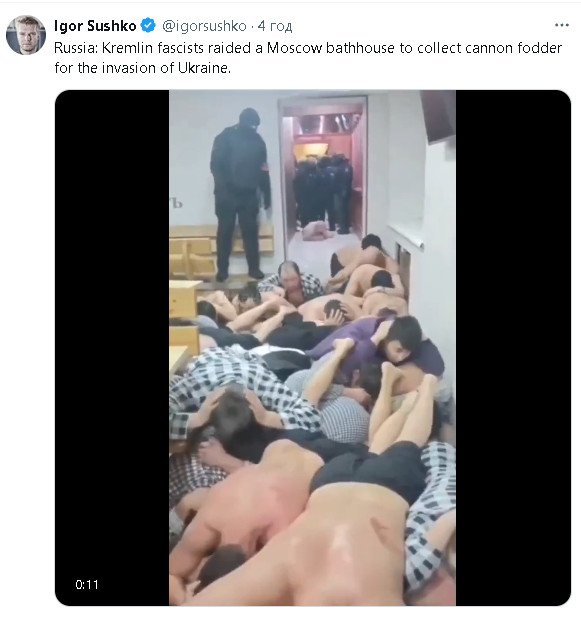Open the Igor Sushko display name link
The height and width of the screenshot is (621, 581).
point(95,26)
